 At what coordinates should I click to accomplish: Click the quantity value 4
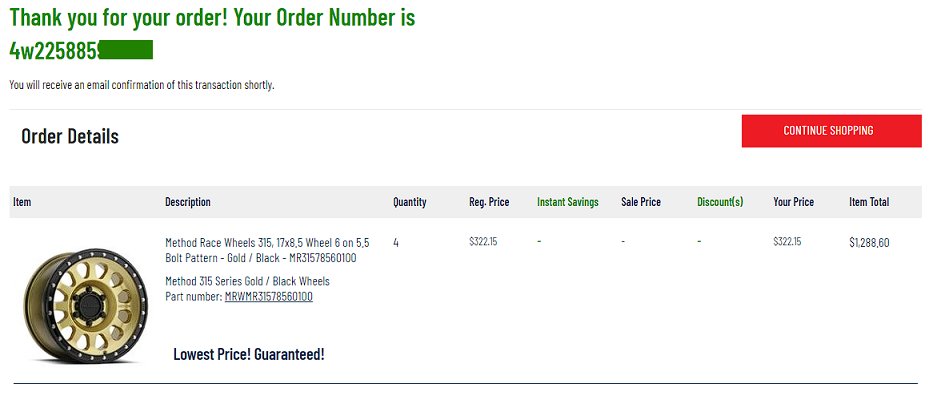tap(396, 243)
